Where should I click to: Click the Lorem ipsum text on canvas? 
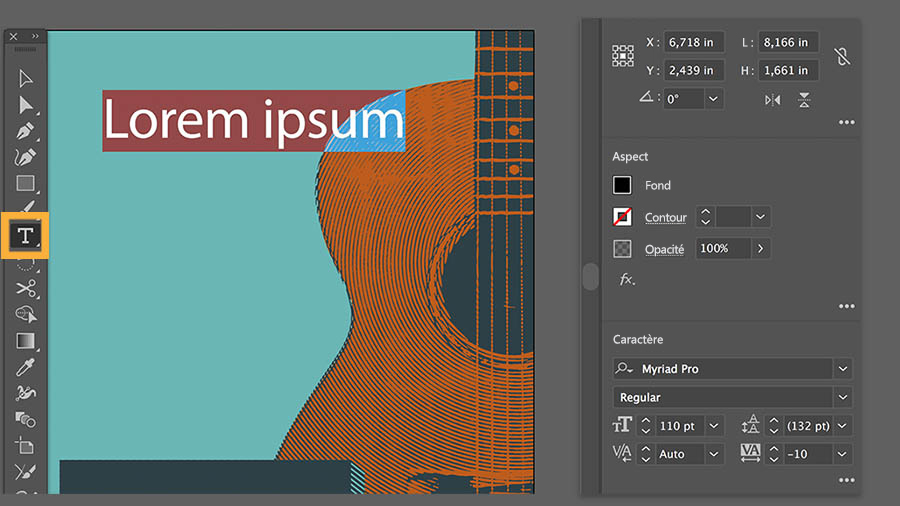(x=254, y=120)
